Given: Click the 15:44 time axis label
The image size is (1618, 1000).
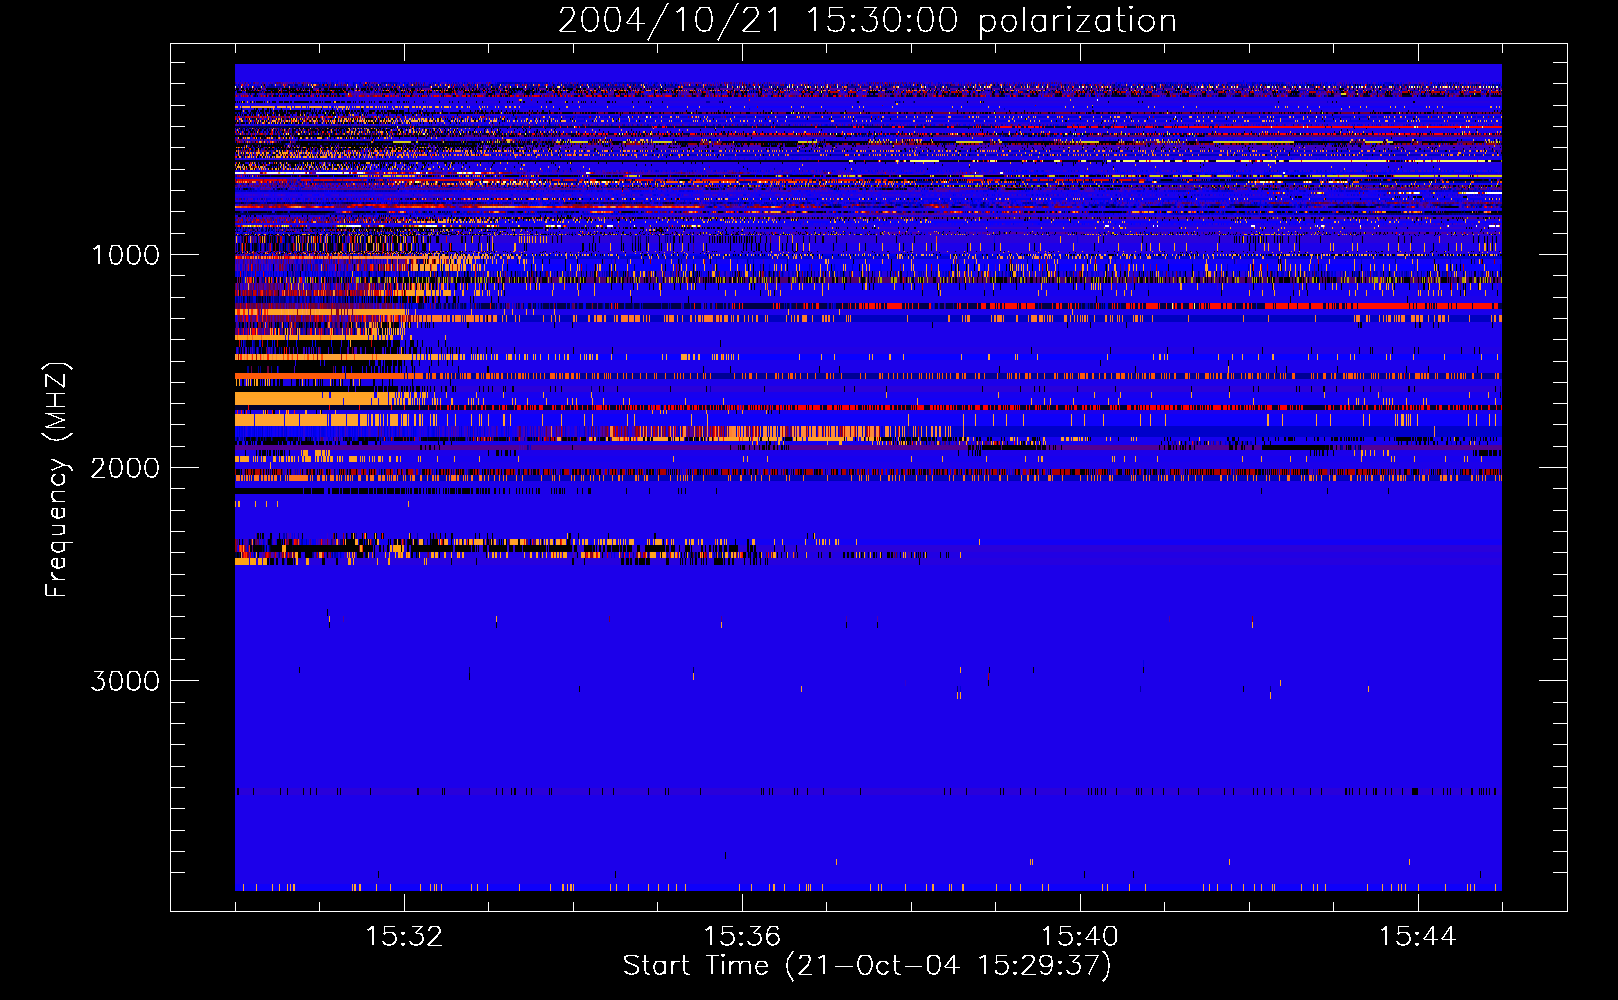Looking at the screenshot, I should pos(1417,937).
